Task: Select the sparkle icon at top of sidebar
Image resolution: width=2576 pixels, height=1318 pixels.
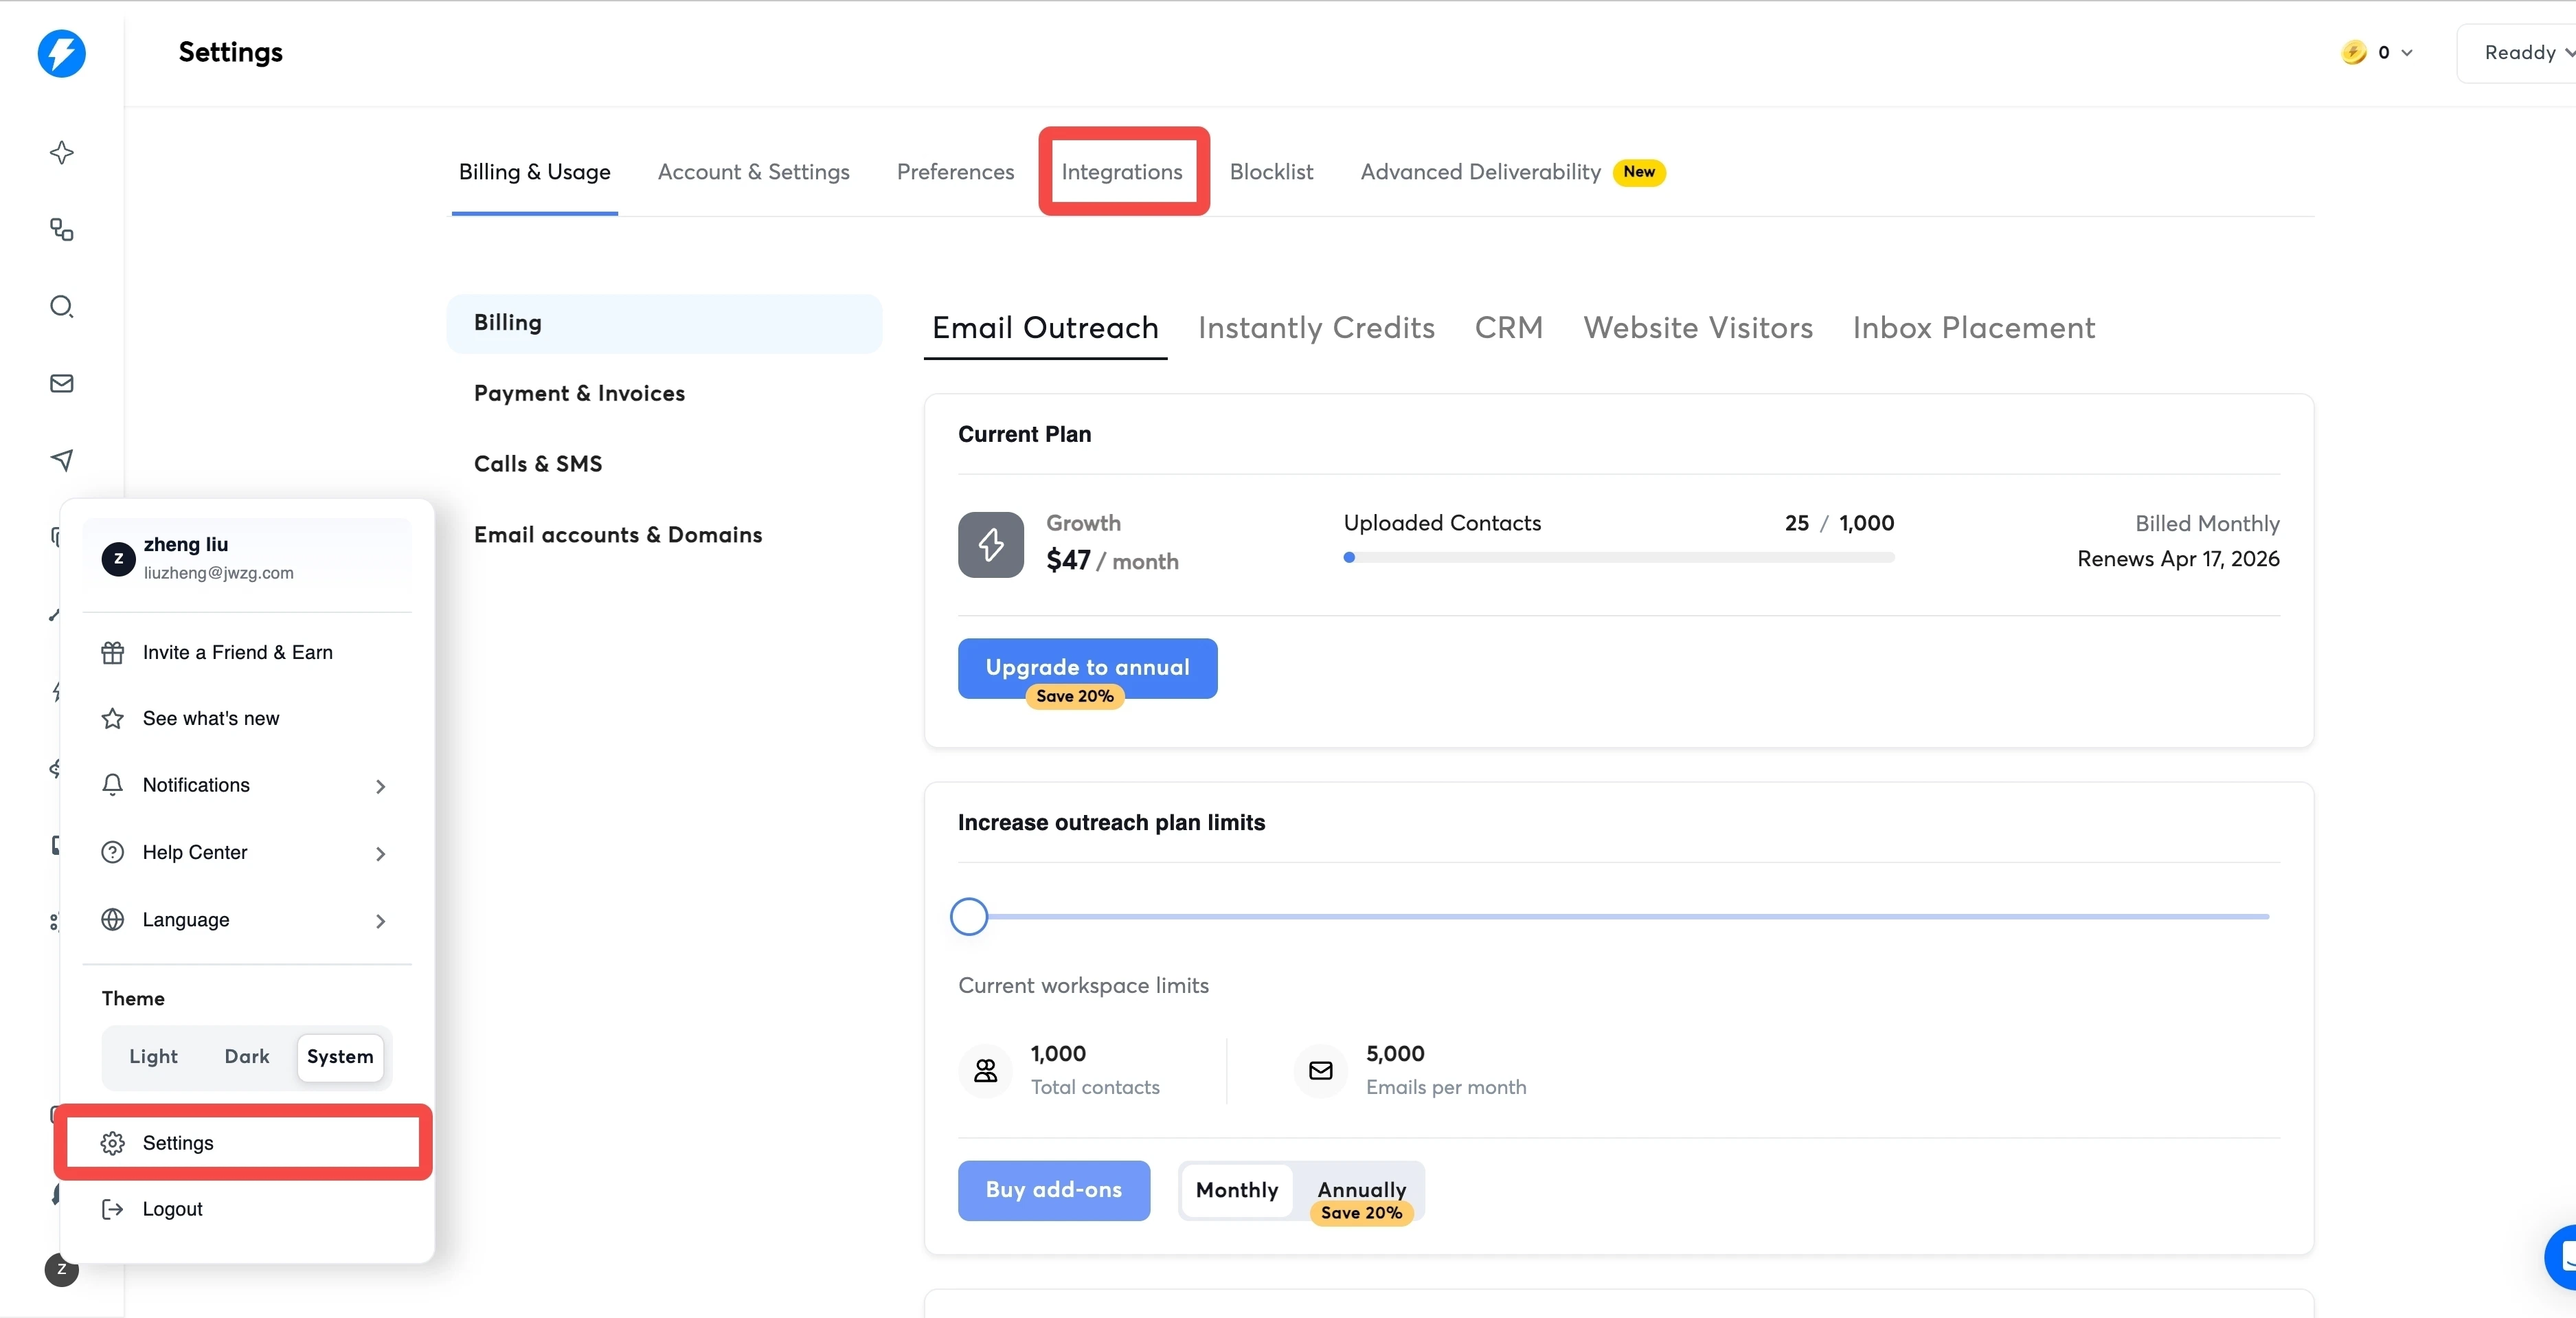Action: click(x=62, y=153)
